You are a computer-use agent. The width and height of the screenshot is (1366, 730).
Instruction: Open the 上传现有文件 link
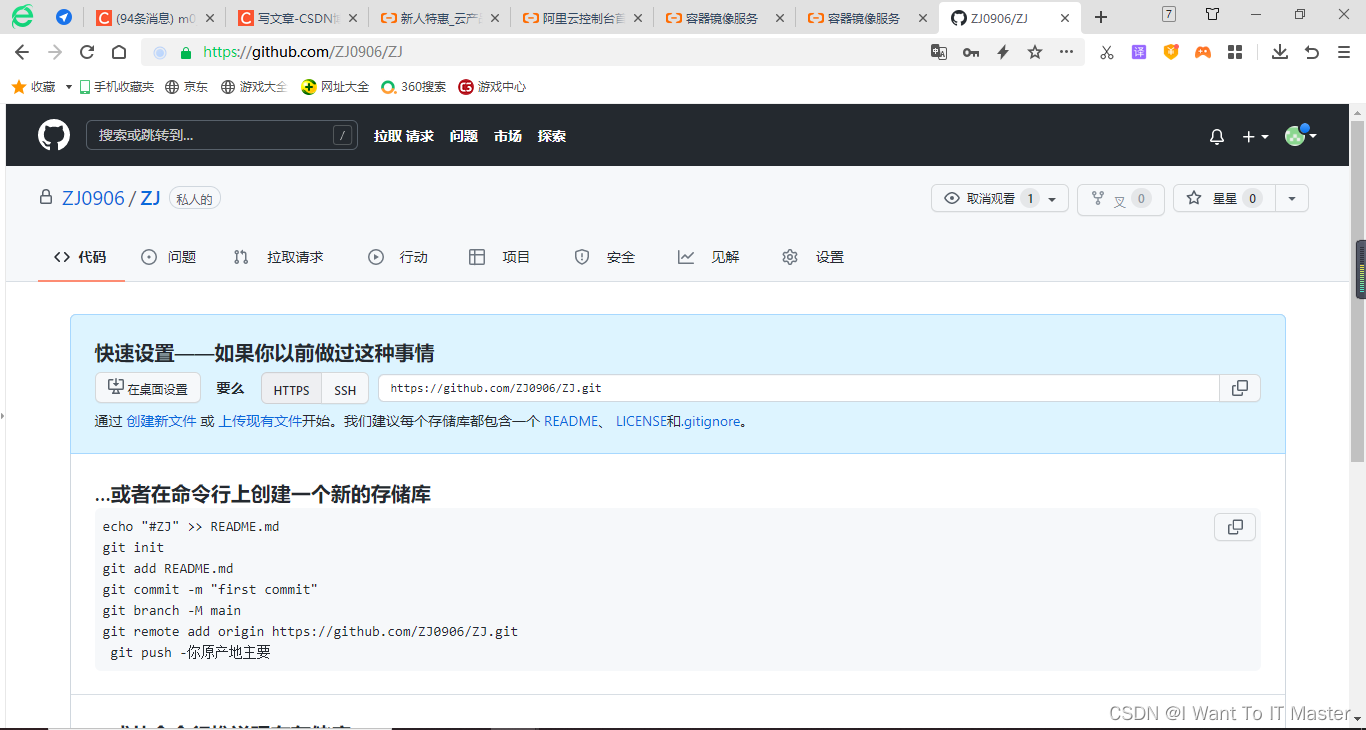click(x=260, y=422)
